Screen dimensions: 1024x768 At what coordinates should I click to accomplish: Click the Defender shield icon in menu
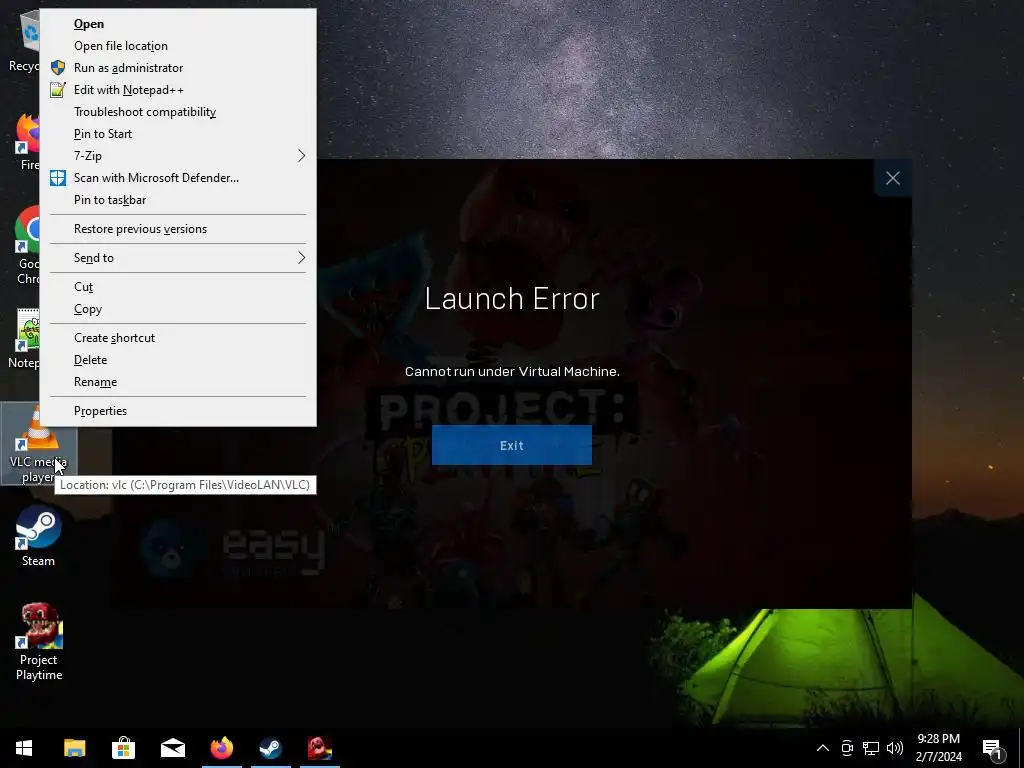coord(58,178)
